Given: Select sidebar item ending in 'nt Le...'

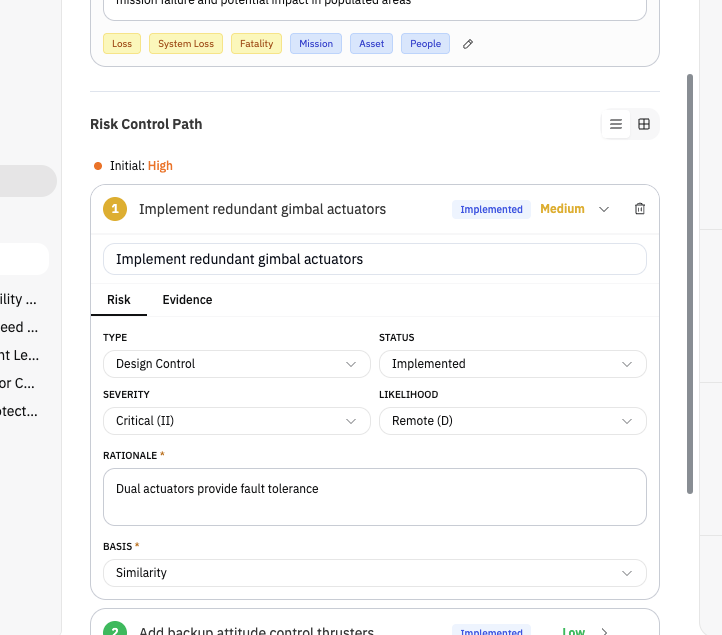Looking at the screenshot, I should click(18, 355).
